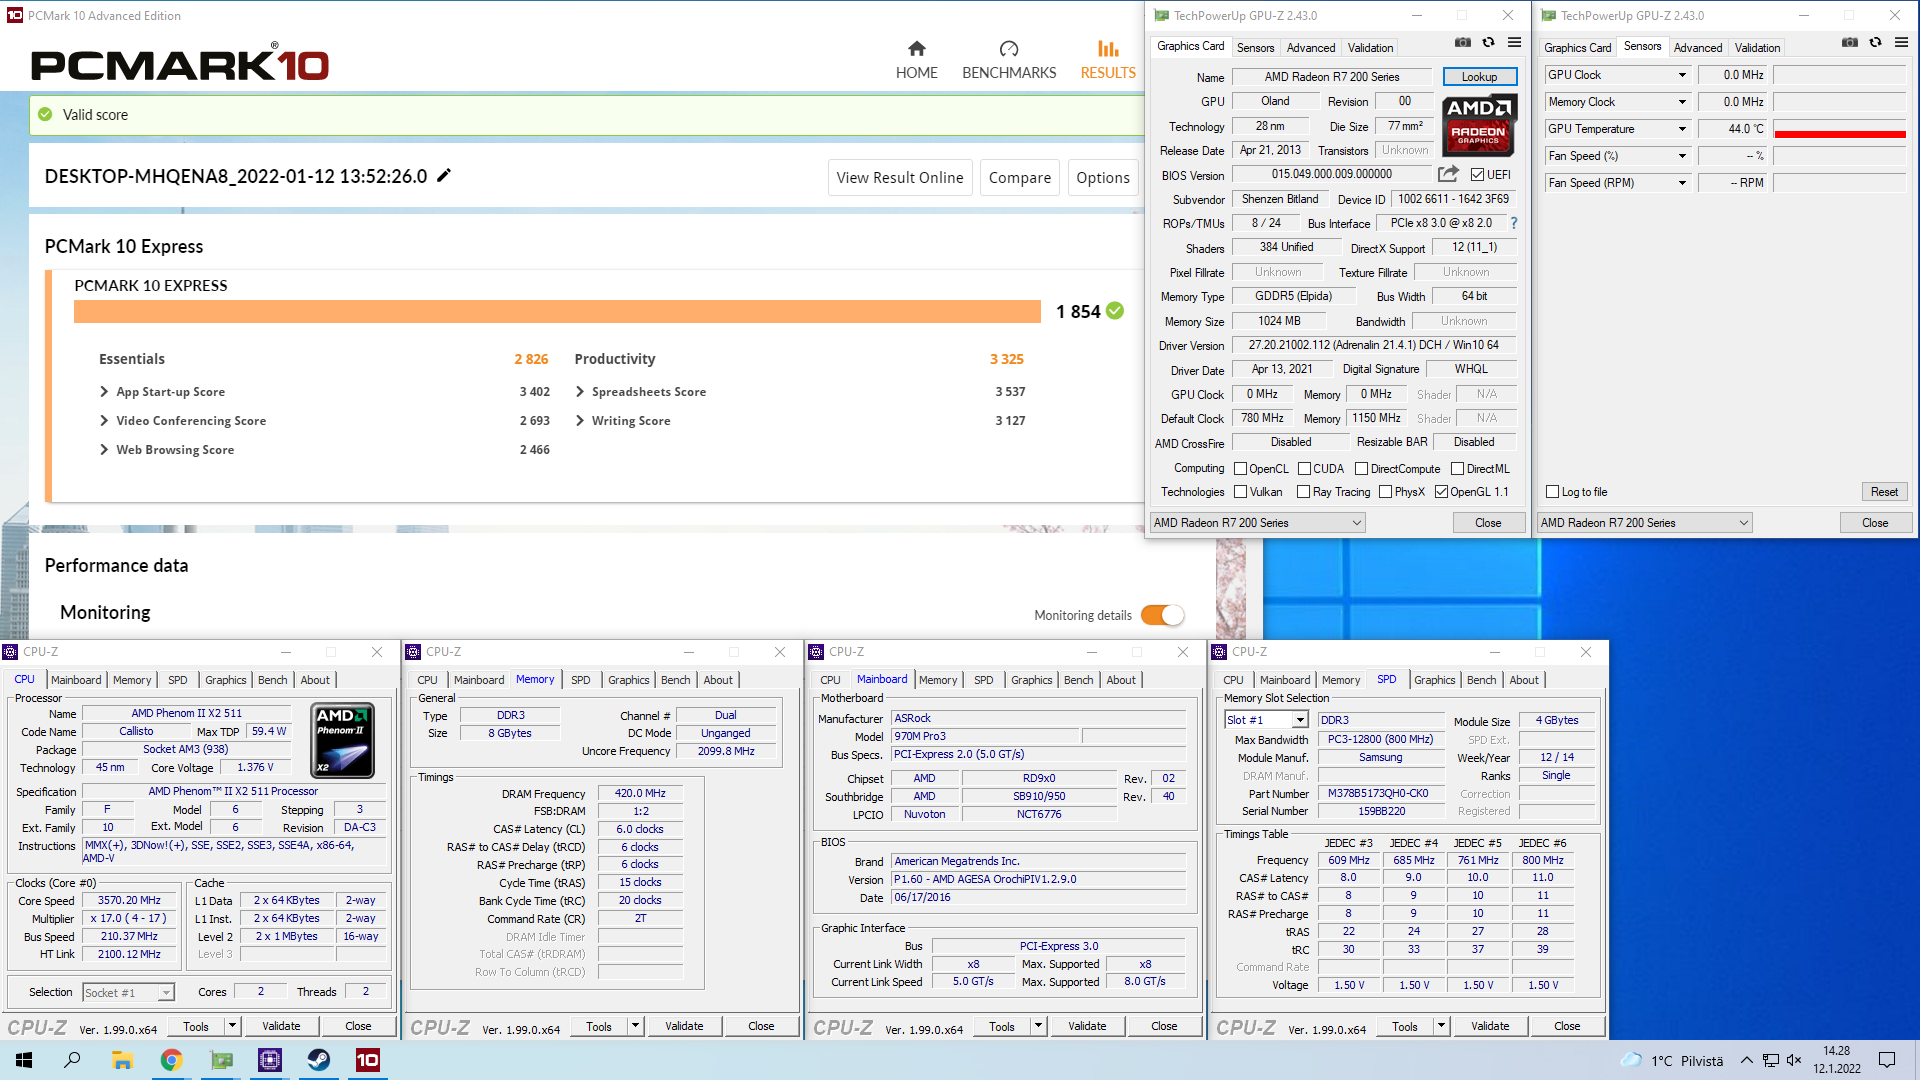Show hidden tray icons chevron
Viewport: 1920px width, 1080px height.
coord(1746,1060)
